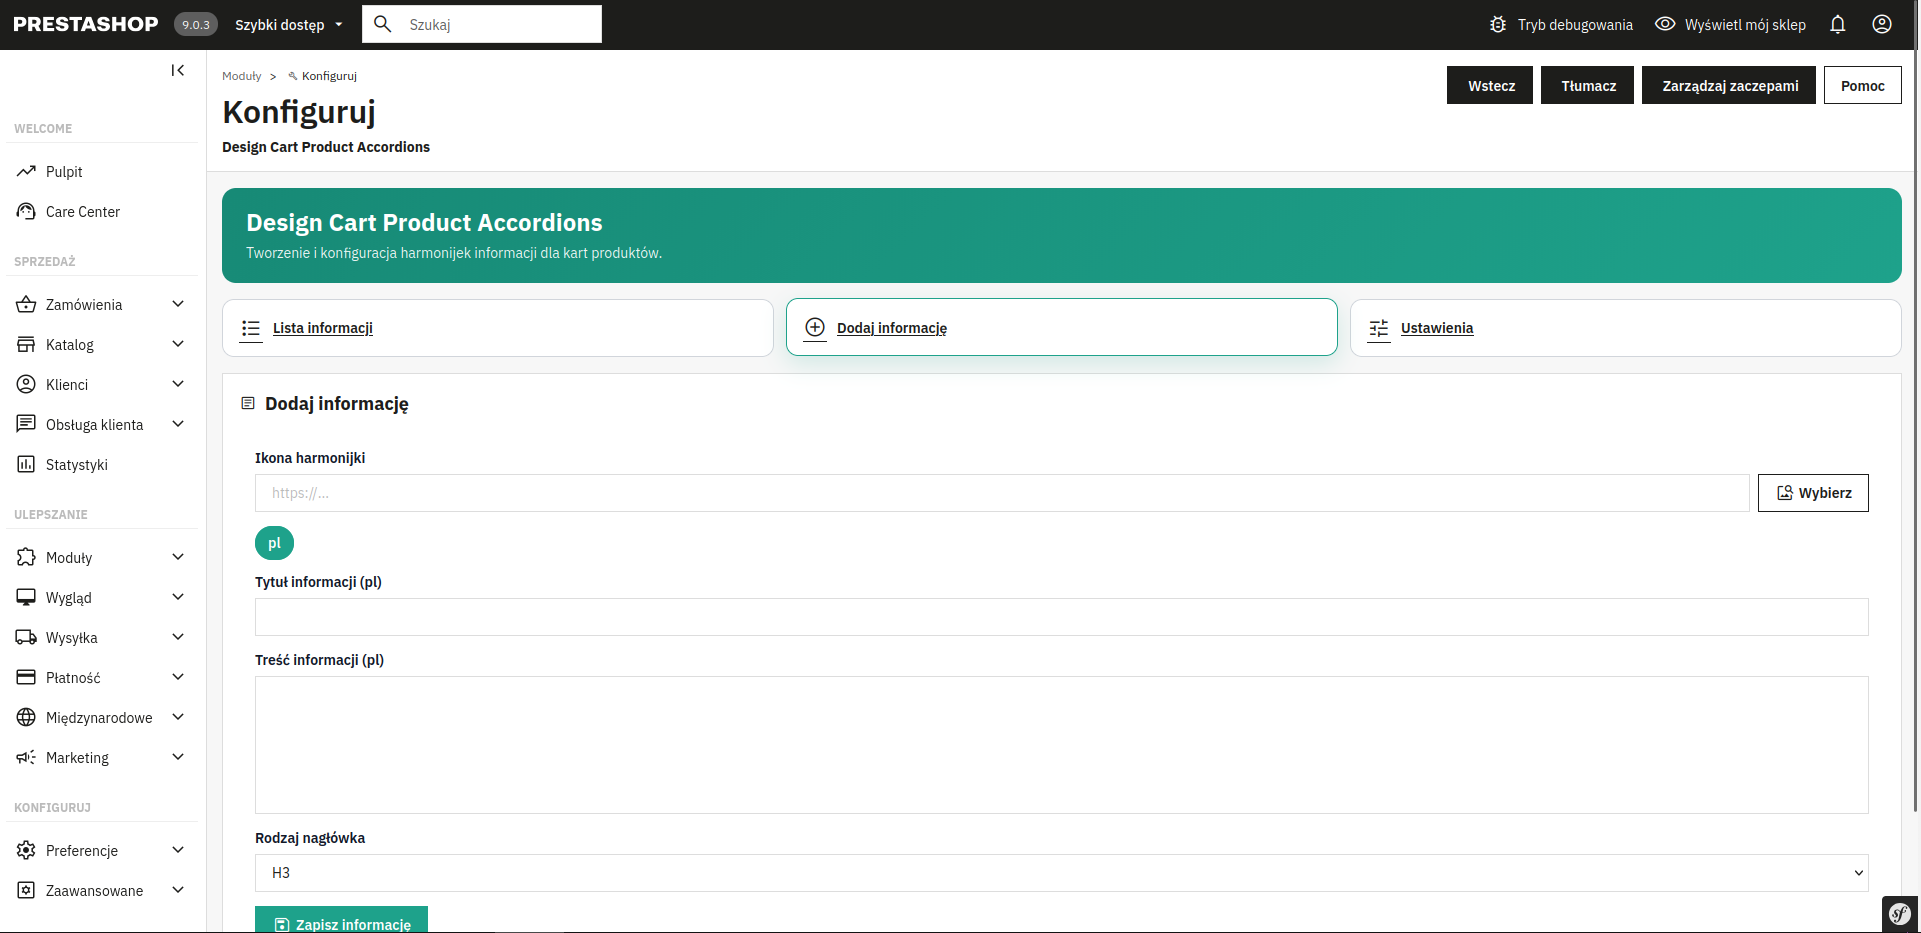
Task: Focus the Treść informacji textarea
Action: coord(1061,745)
